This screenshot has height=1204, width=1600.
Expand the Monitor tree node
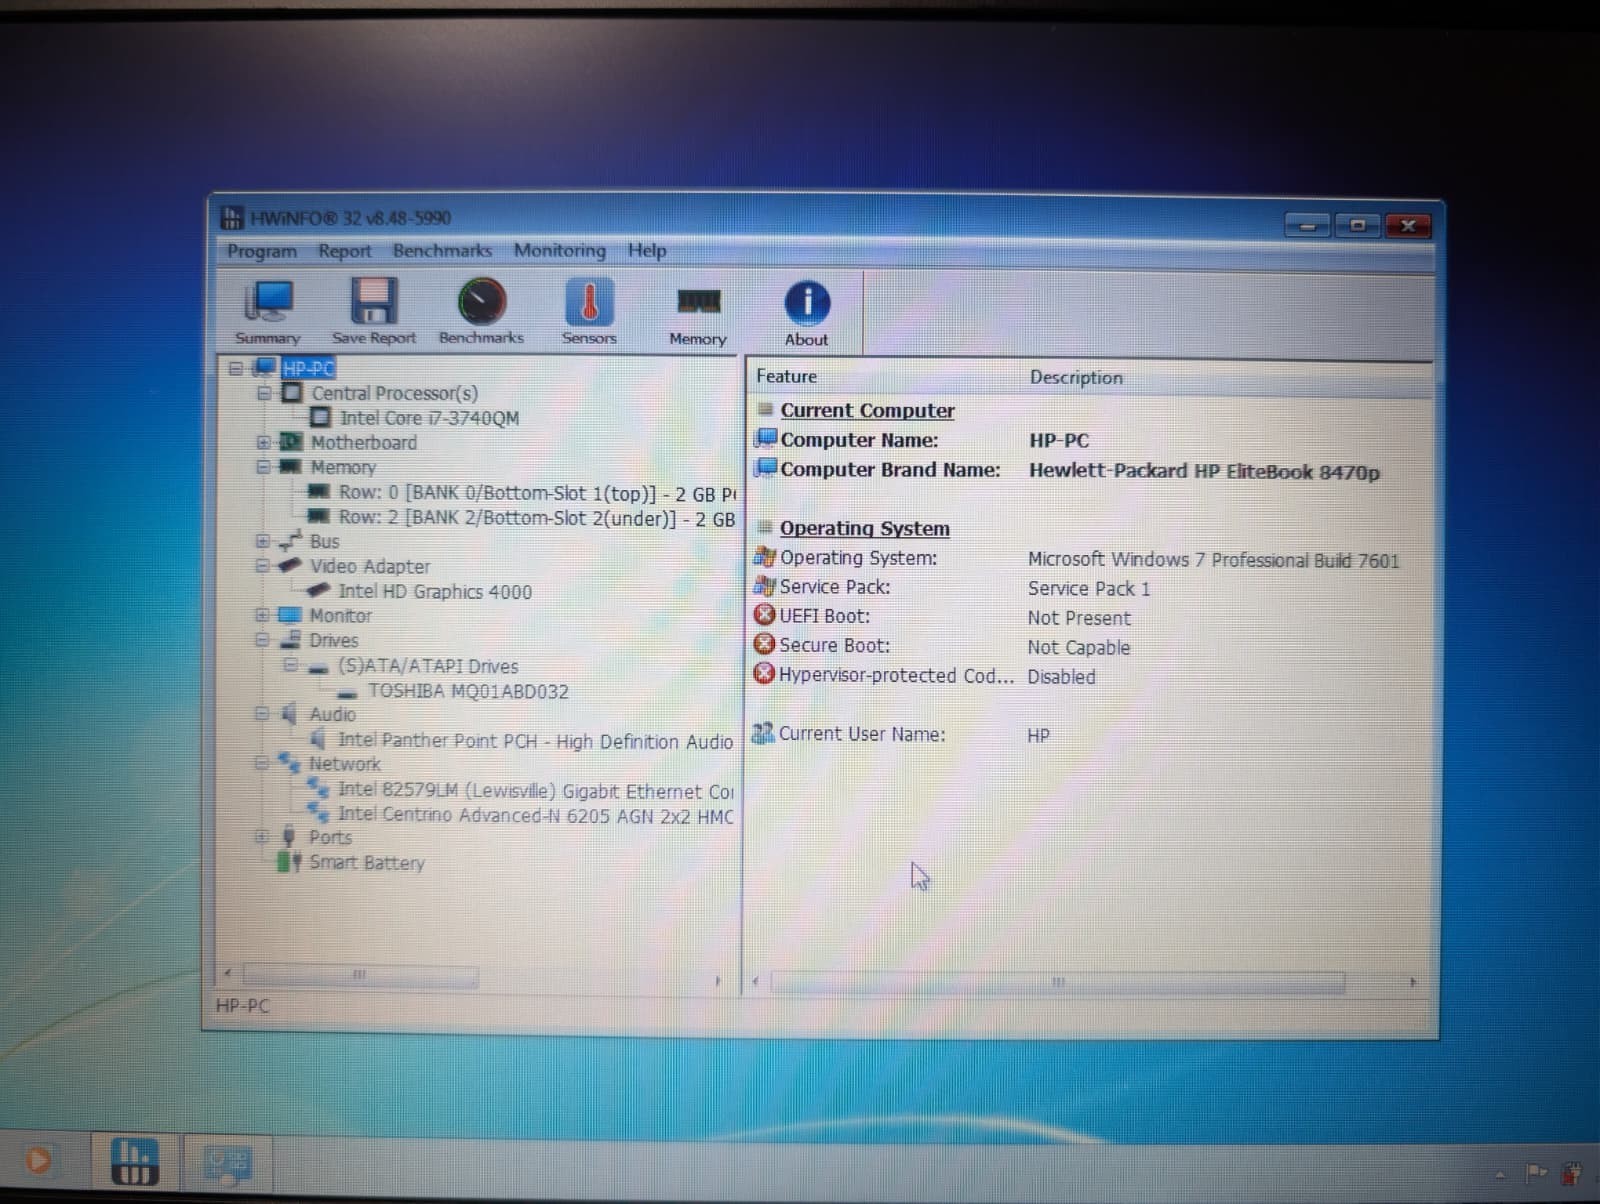tap(262, 615)
